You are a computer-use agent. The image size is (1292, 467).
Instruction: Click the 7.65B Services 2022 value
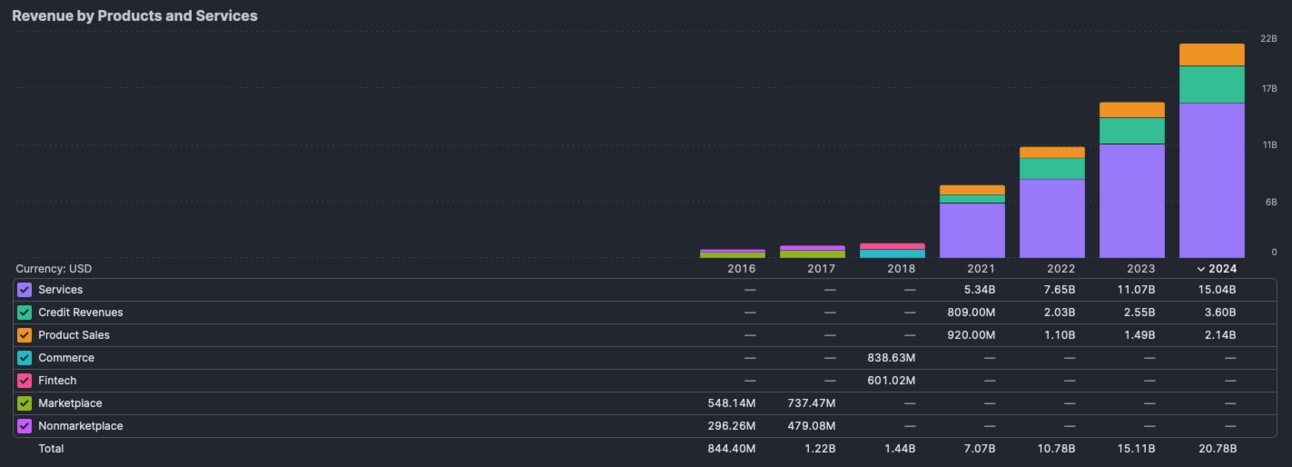click(x=1060, y=290)
